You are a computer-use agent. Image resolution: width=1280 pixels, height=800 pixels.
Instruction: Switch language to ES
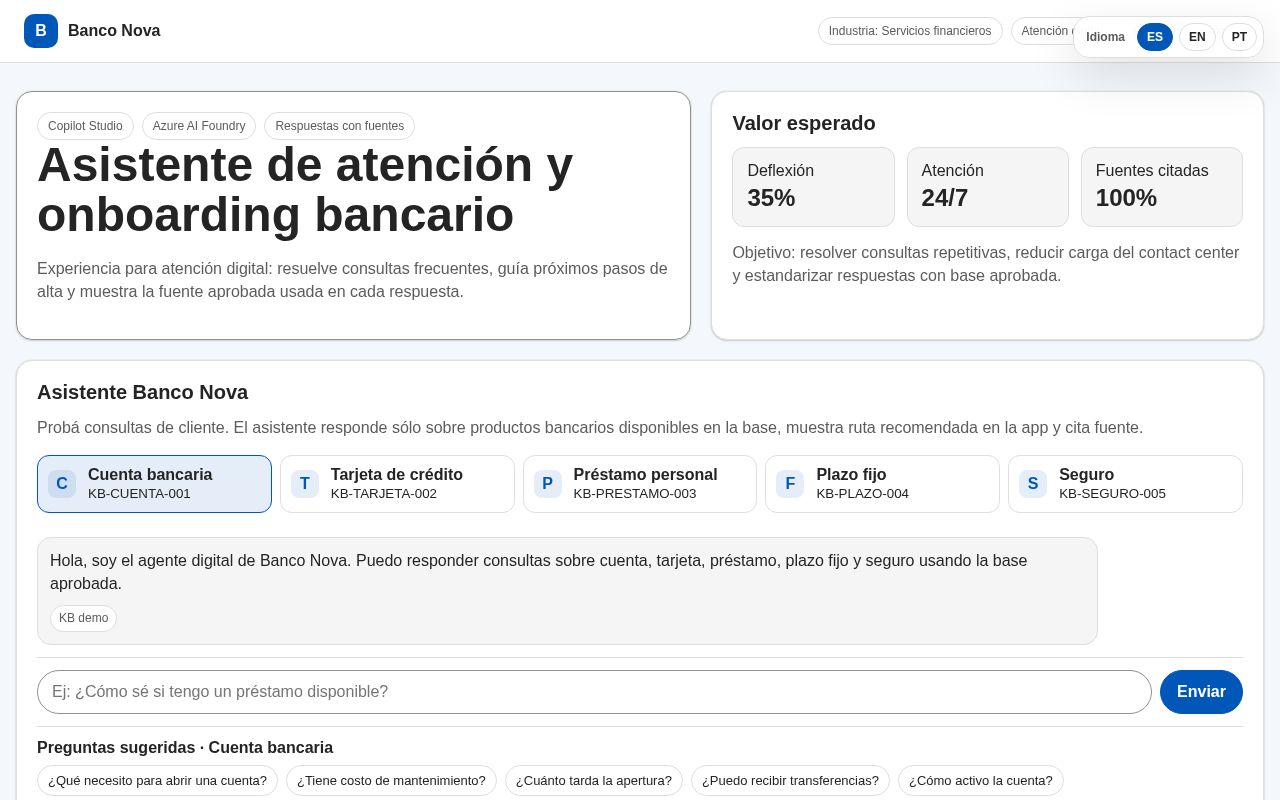(x=1155, y=37)
